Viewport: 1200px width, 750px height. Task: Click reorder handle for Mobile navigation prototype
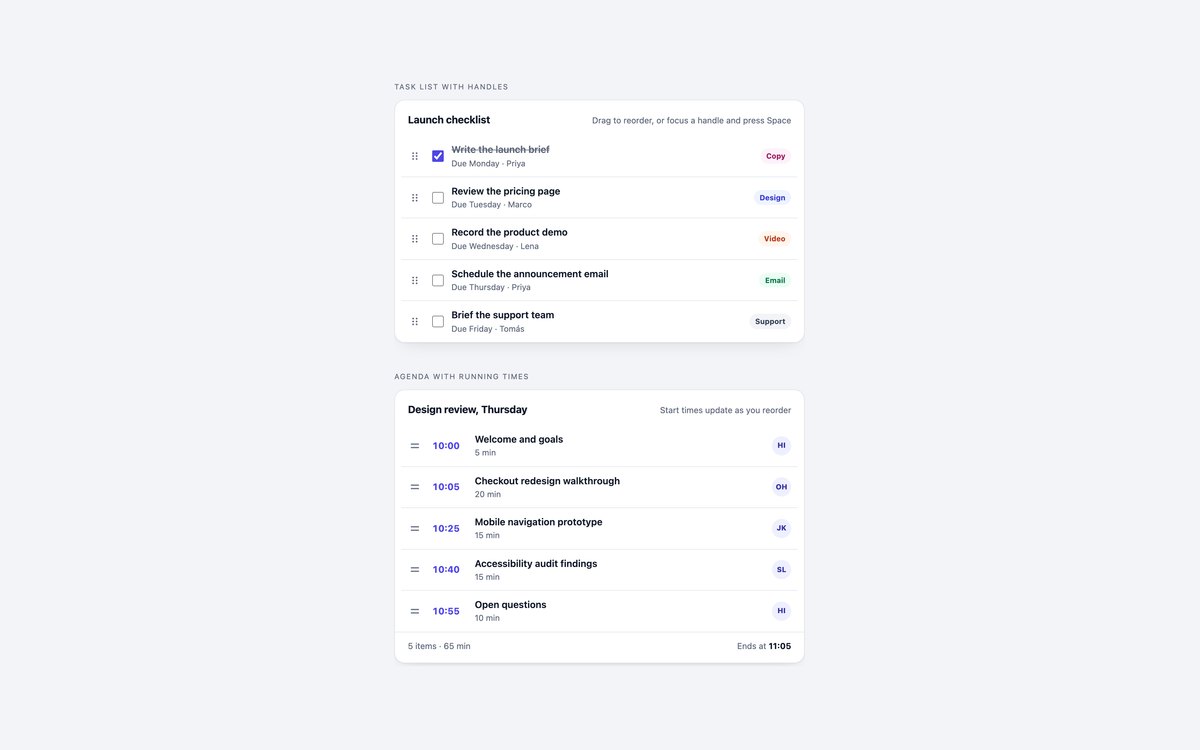click(x=415, y=528)
